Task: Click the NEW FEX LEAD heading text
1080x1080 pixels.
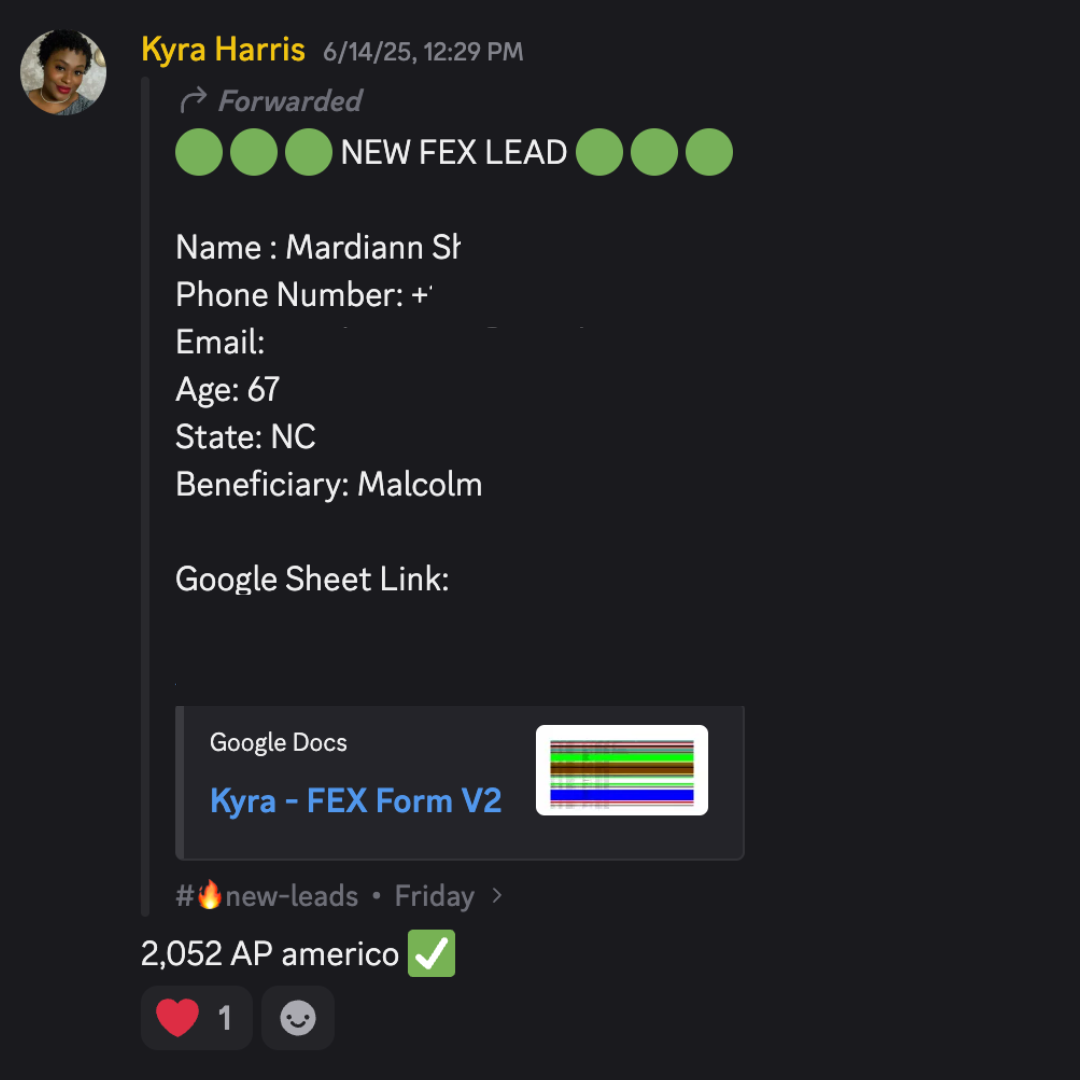Action: [454, 152]
